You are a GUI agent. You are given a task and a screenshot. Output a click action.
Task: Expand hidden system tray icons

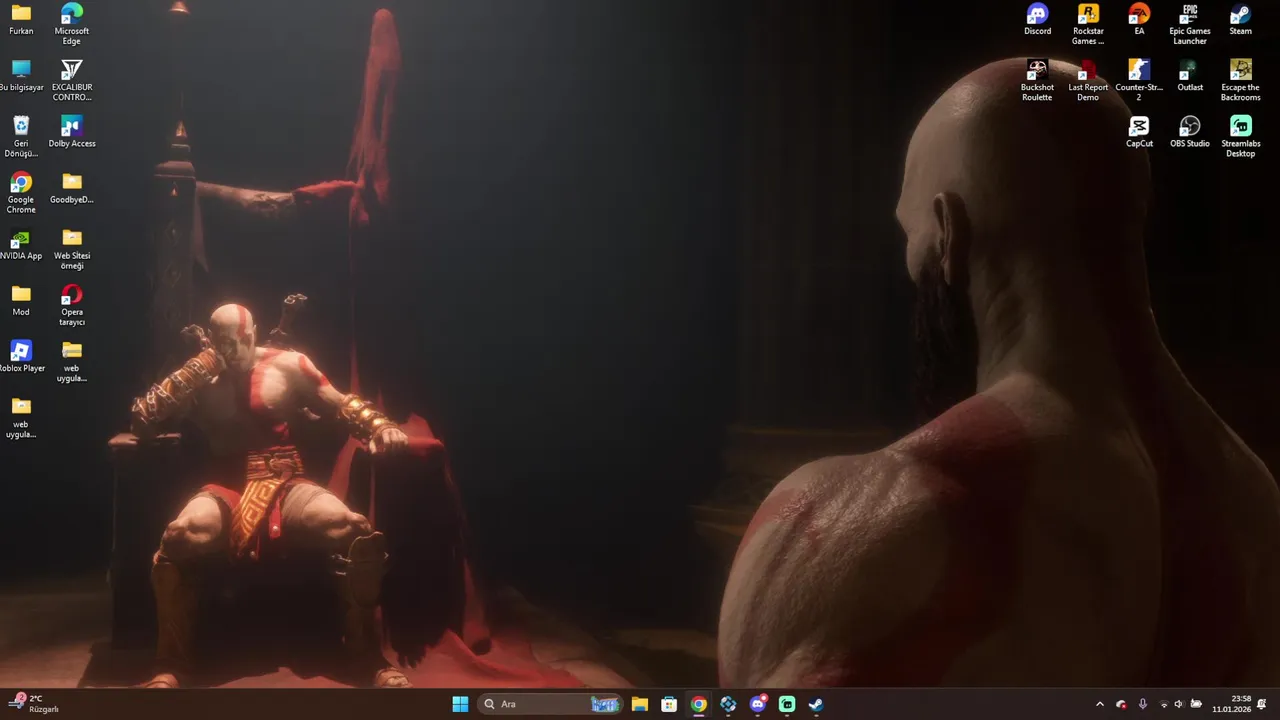(1100, 704)
